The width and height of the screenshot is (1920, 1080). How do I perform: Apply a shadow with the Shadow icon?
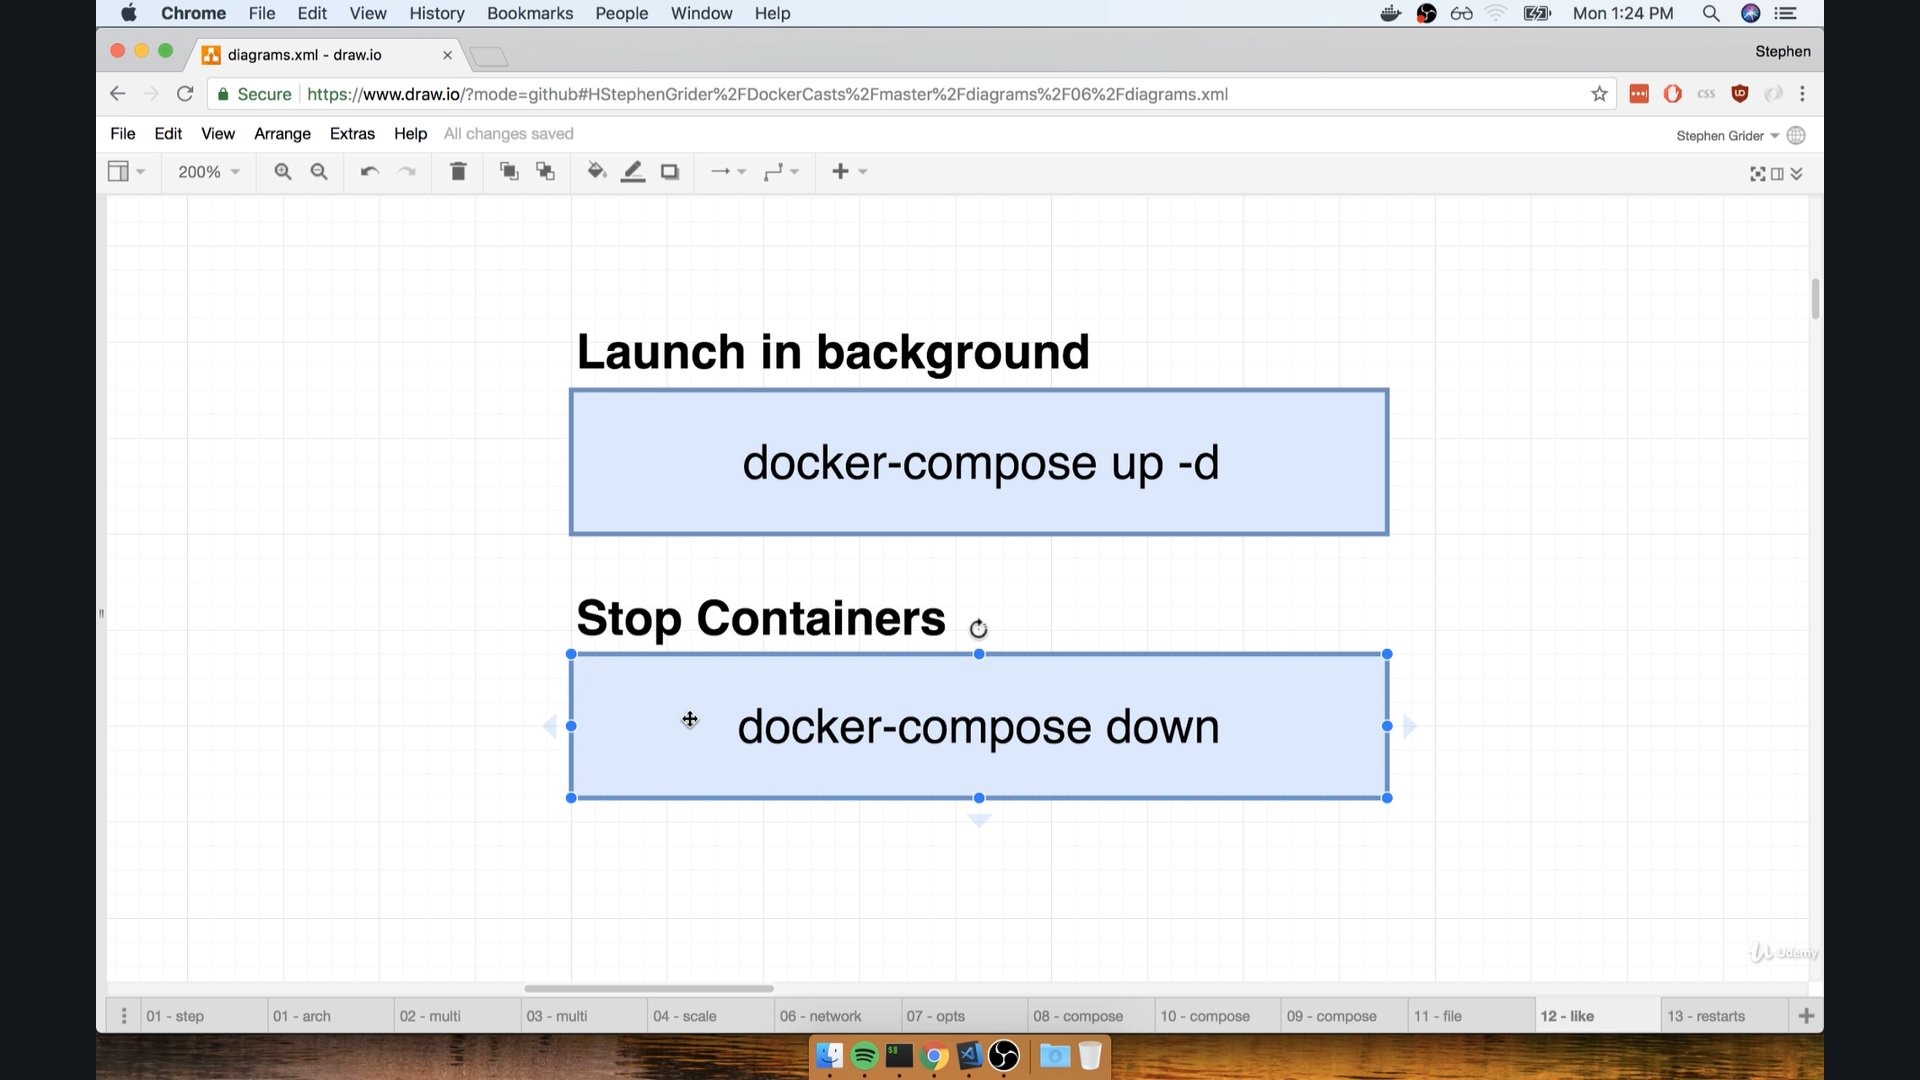tap(670, 171)
